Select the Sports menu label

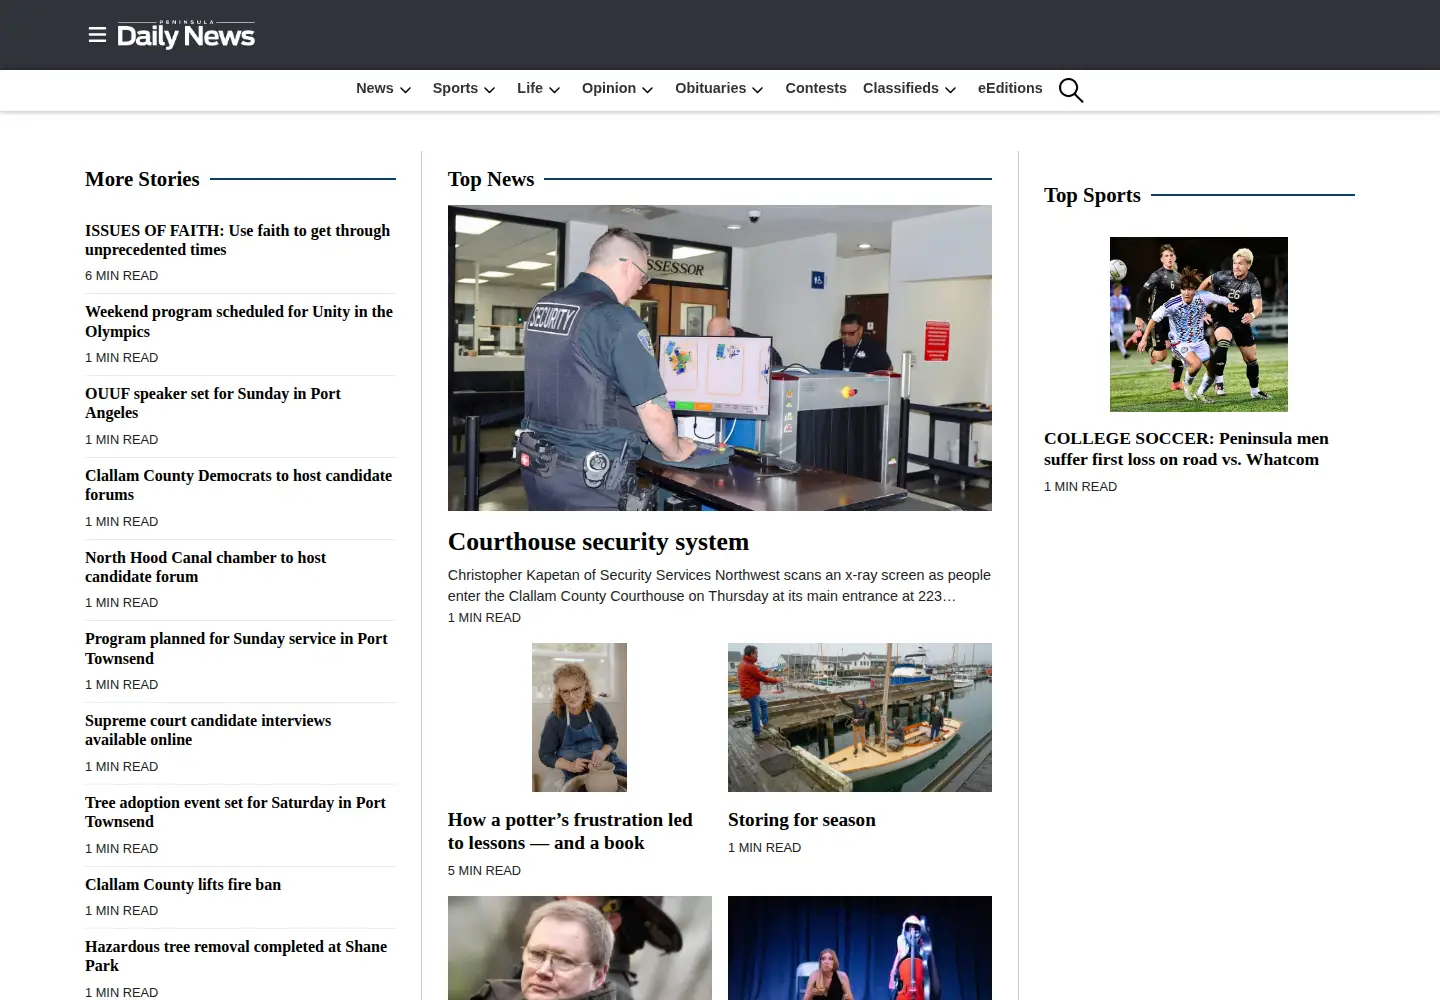[455, 88]
